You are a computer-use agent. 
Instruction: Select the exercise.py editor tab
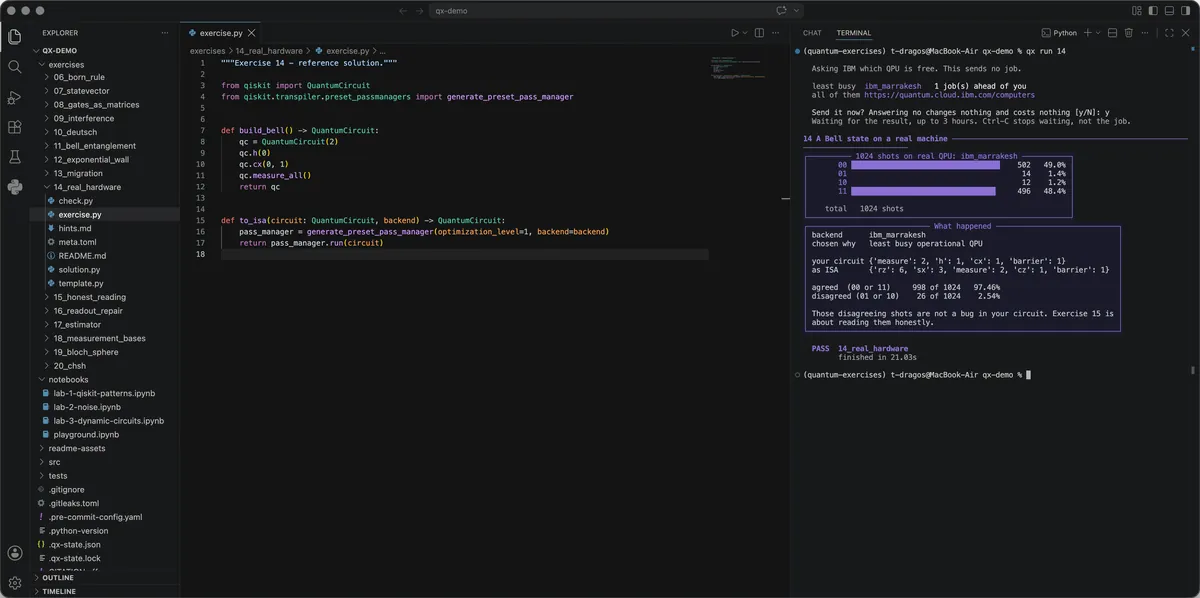tap(220, 33)
